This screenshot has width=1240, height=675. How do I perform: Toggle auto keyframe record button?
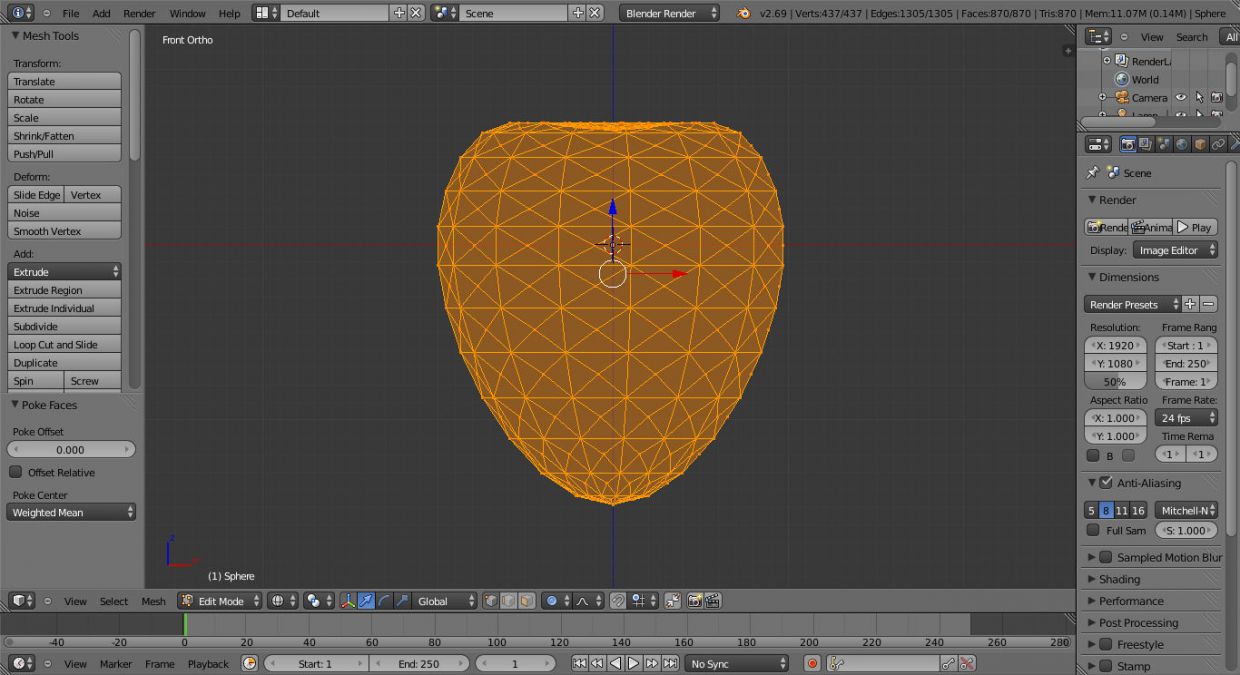click(813, 663)
